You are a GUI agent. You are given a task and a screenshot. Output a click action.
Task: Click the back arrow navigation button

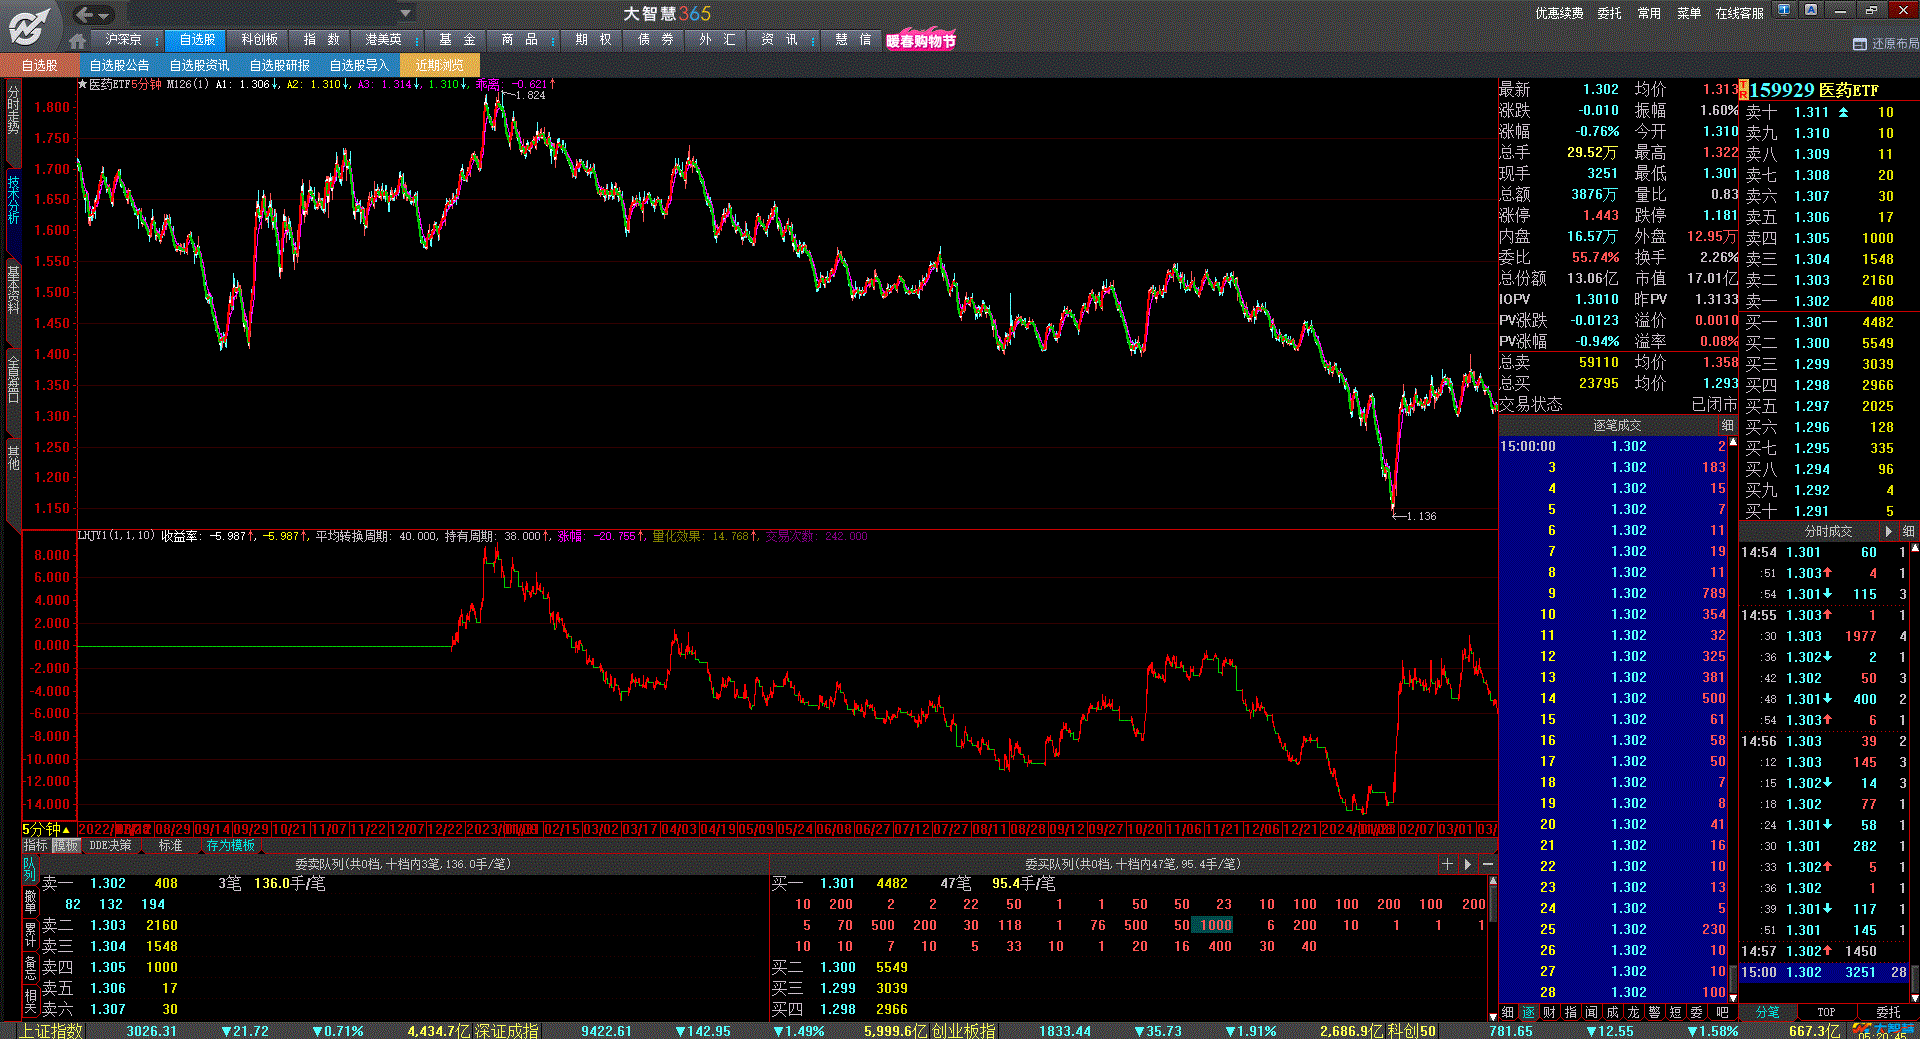pos(85,14)
